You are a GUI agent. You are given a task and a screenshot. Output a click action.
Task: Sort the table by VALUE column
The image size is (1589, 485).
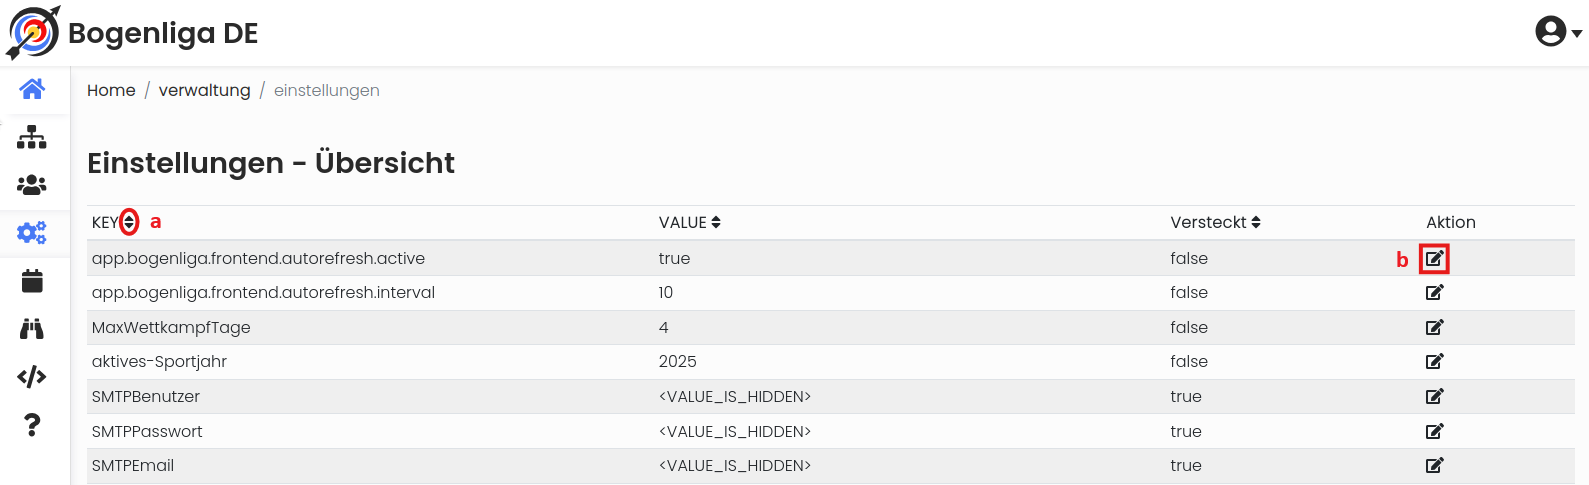[x=716, y=222]
